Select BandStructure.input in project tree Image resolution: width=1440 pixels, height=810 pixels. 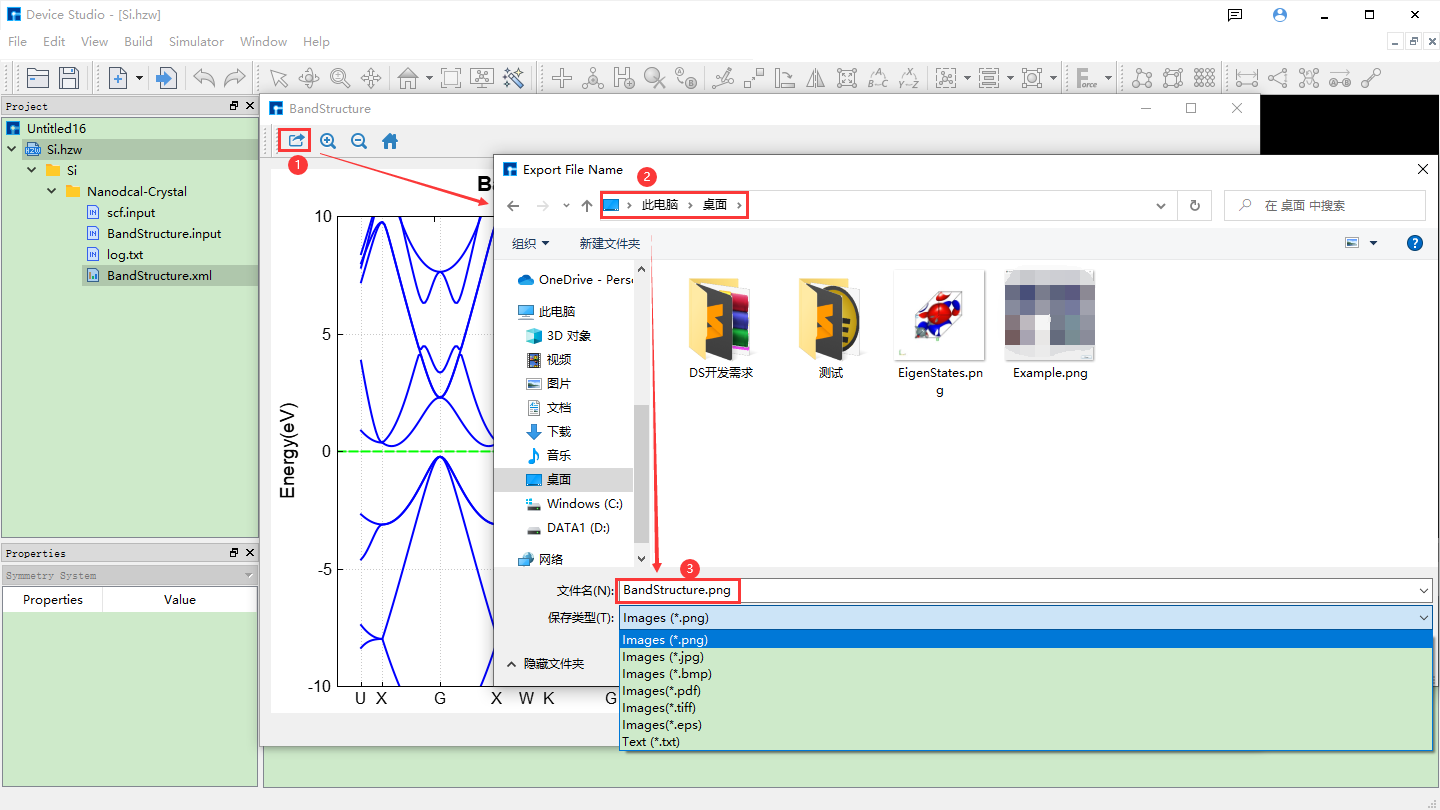[164, 233]
